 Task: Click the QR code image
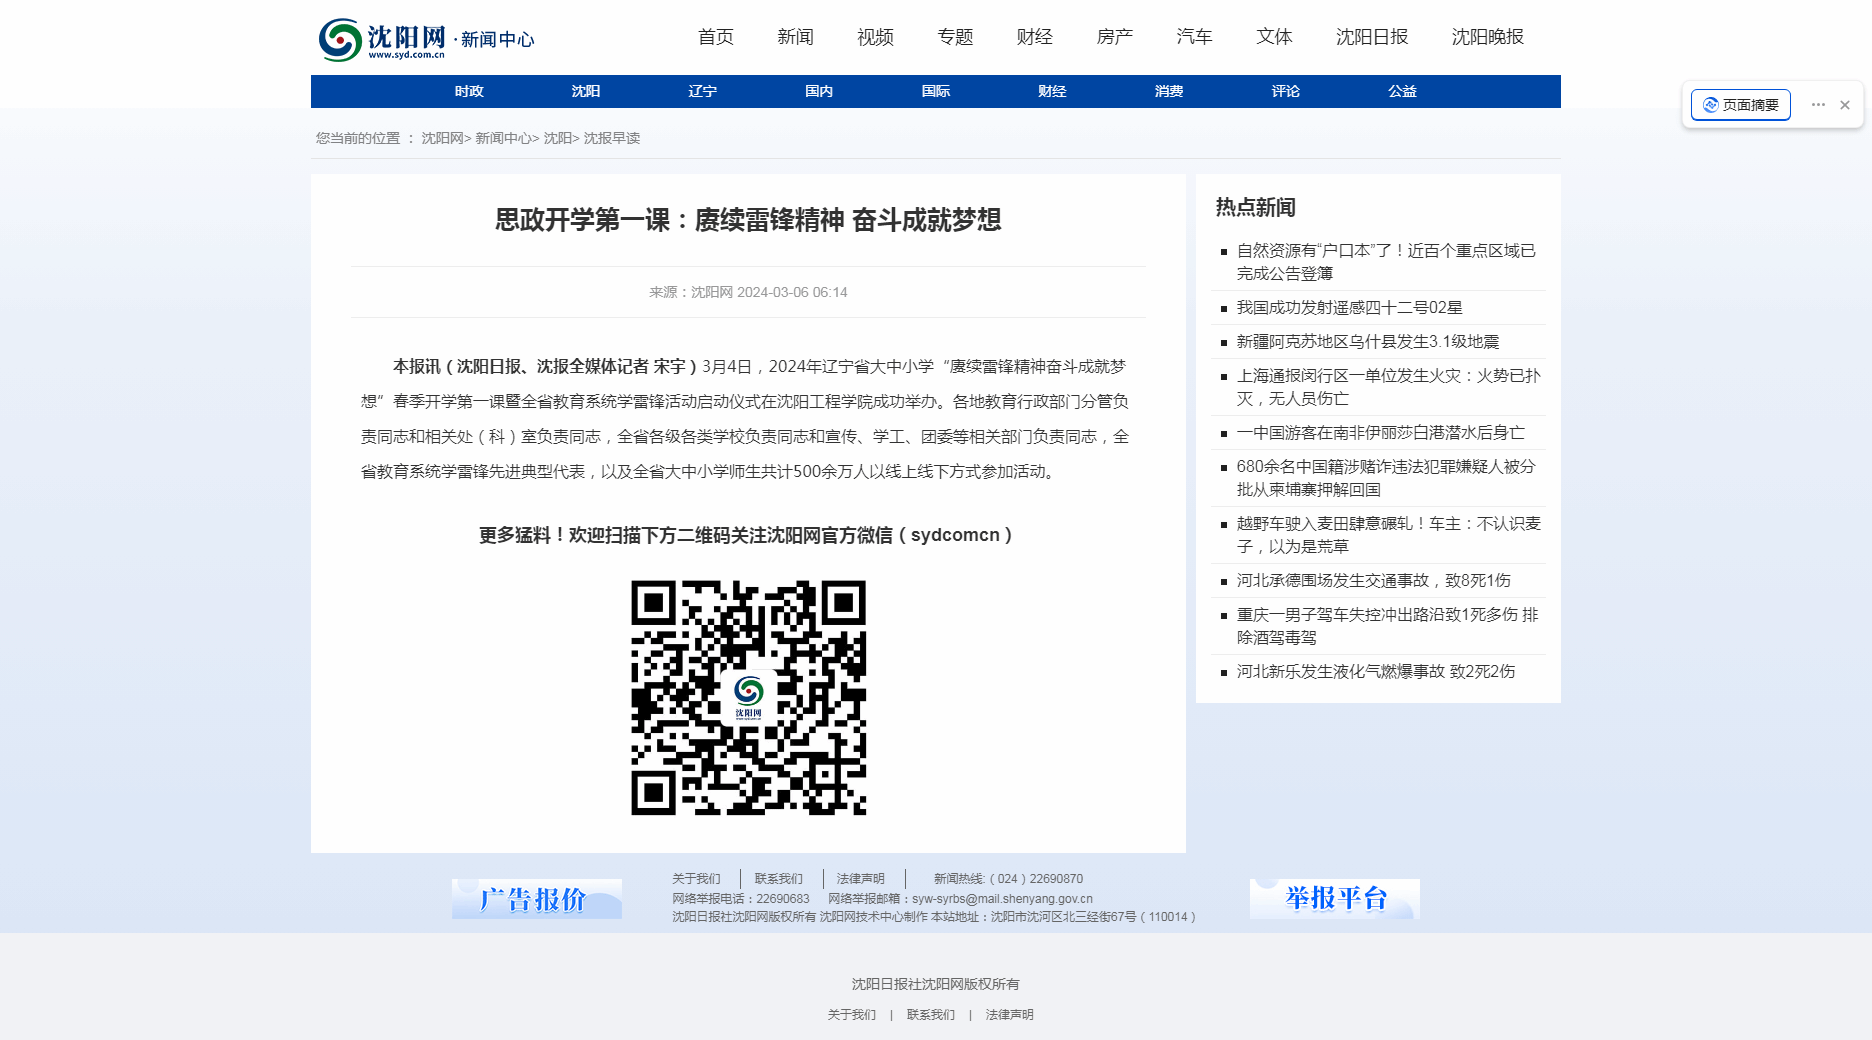(748, 697)
